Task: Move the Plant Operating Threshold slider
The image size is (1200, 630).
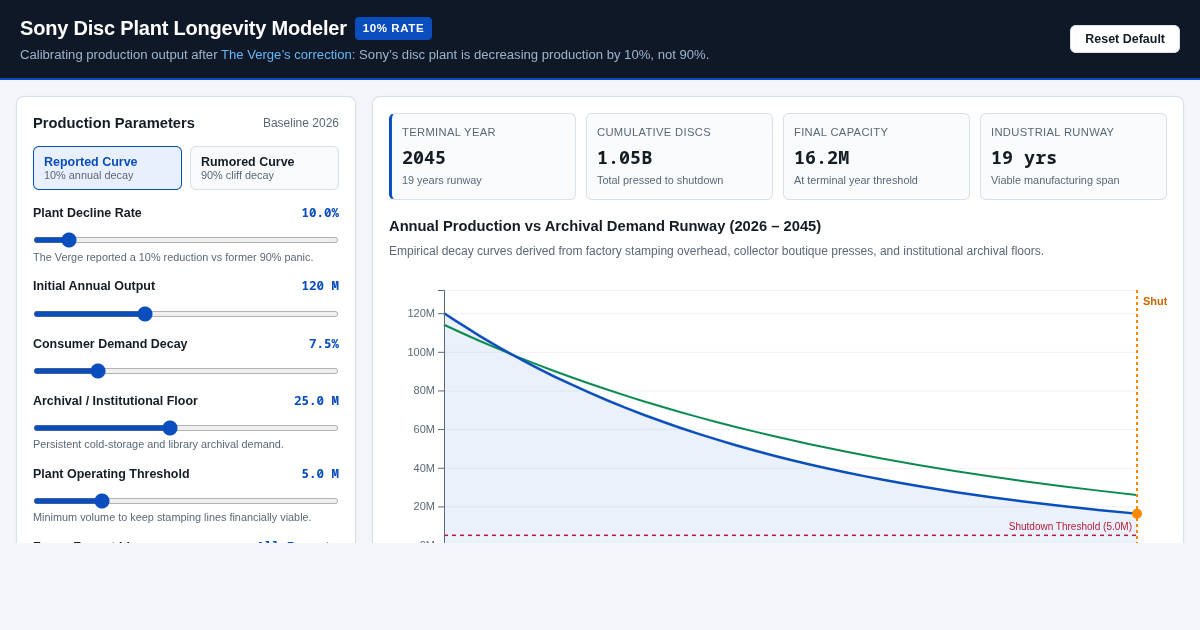Action: 186,501
